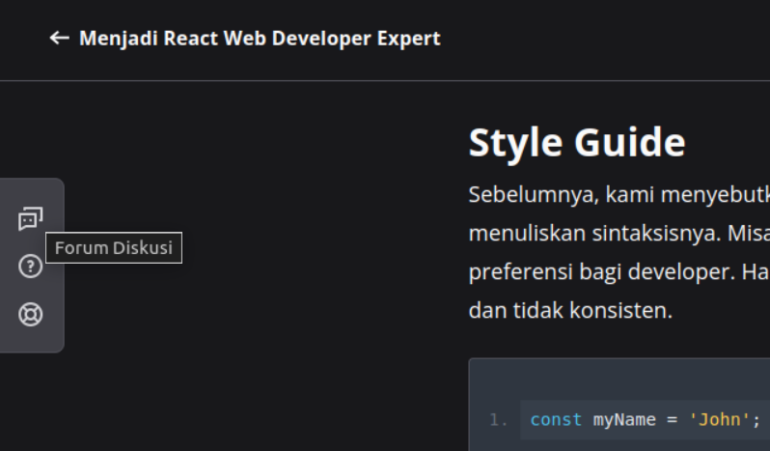This screenshot has width=770, height=451.
Task: Click the "myName" variable in code
Action: (x=623, y=420)
